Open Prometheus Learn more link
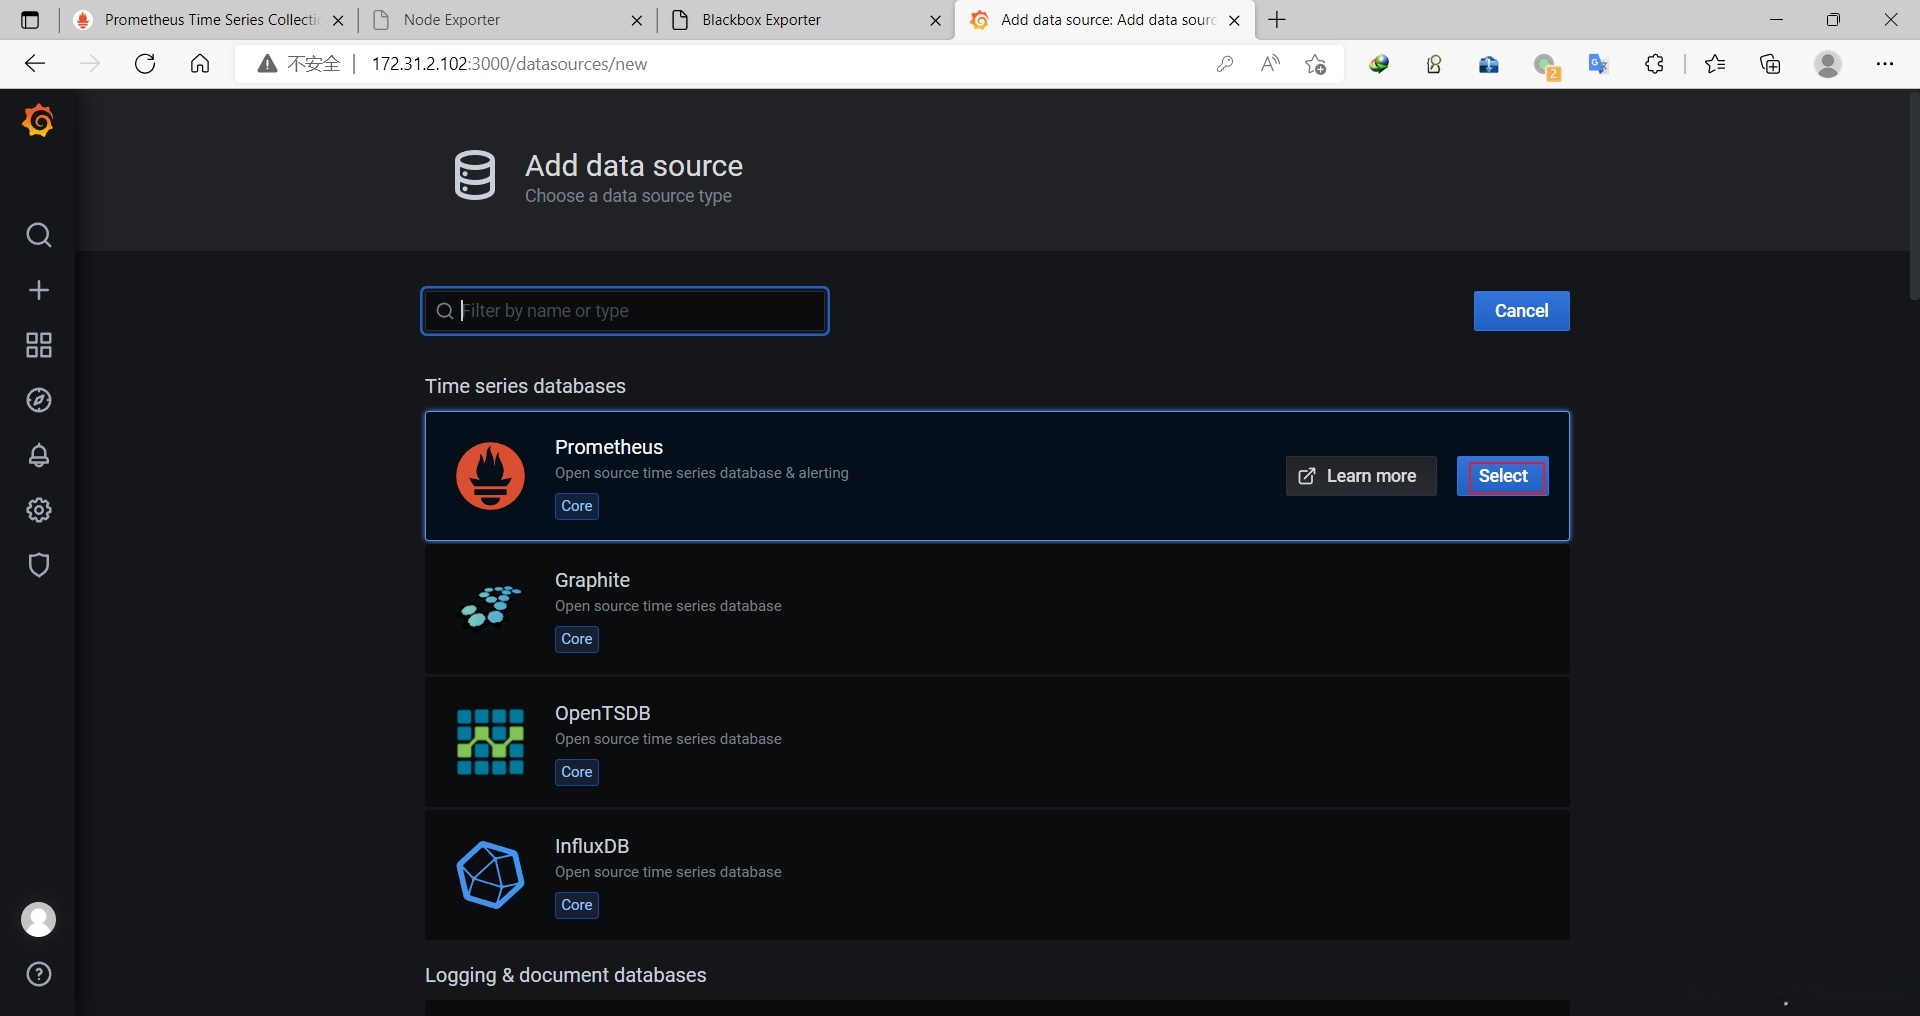This screenshot has width=1920, height=1016. 1361,476
